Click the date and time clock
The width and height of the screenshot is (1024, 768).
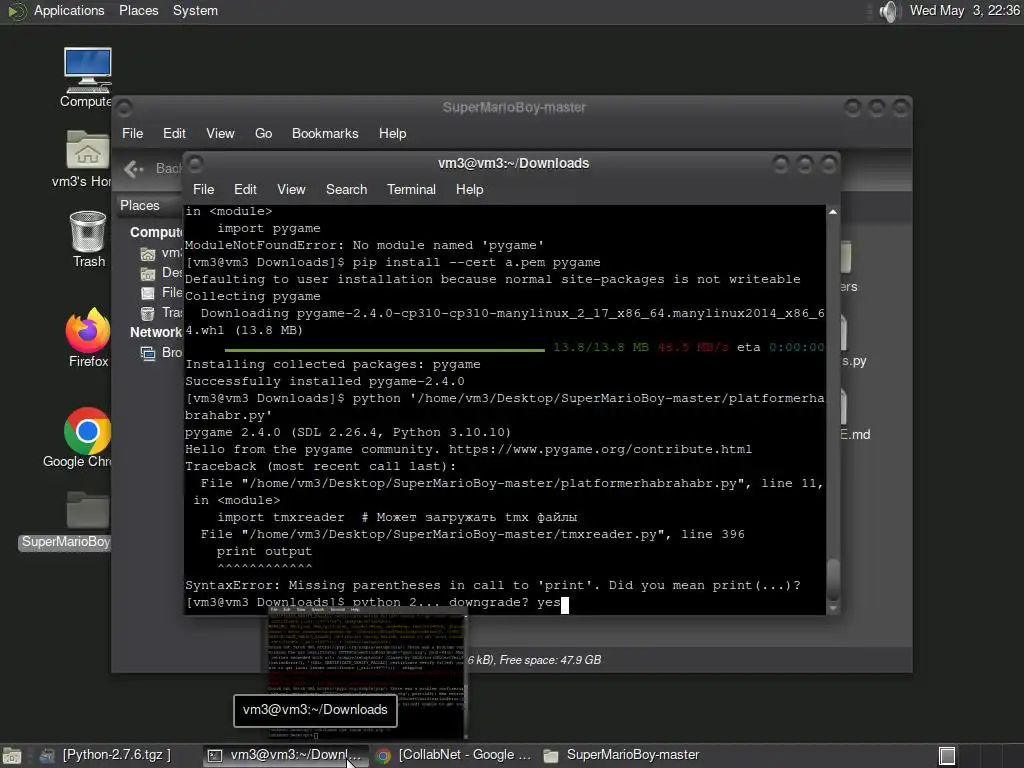tap(965, 10)
